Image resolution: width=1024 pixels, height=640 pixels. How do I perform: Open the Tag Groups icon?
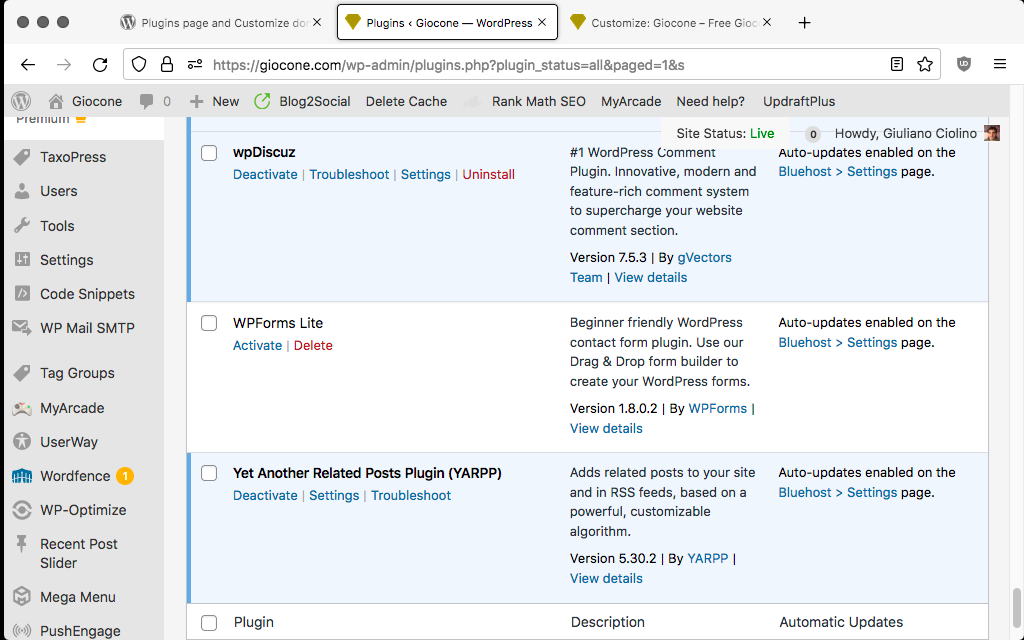point(22,373)
